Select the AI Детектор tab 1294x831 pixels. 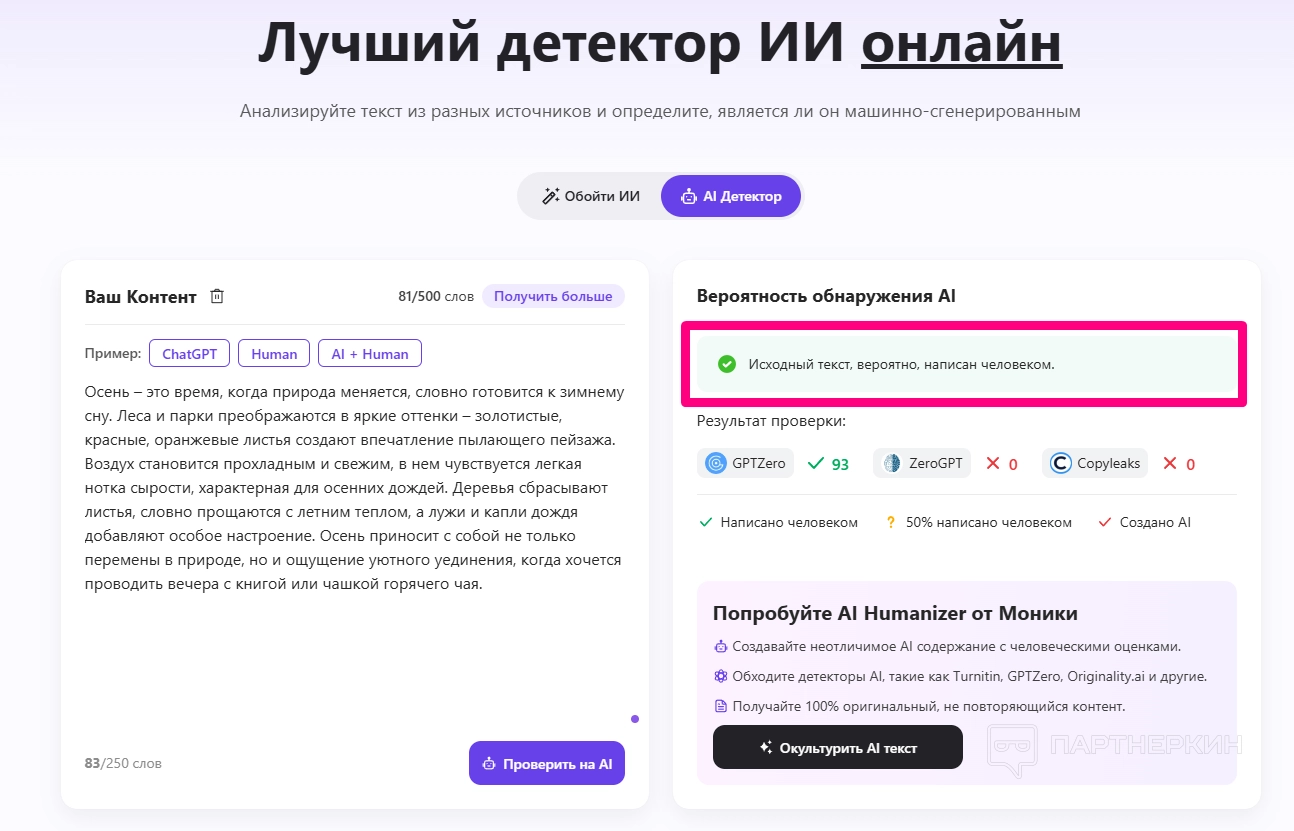click(731, 196)
